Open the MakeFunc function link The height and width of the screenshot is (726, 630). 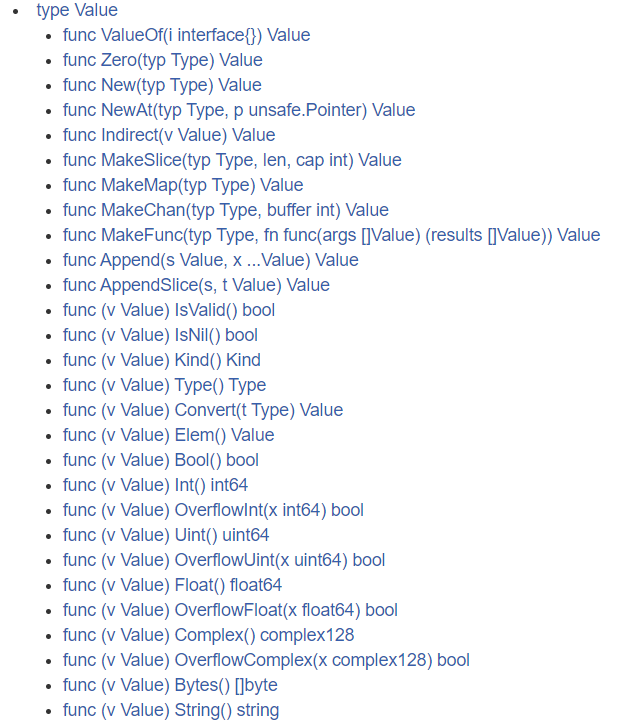[331, 235]
